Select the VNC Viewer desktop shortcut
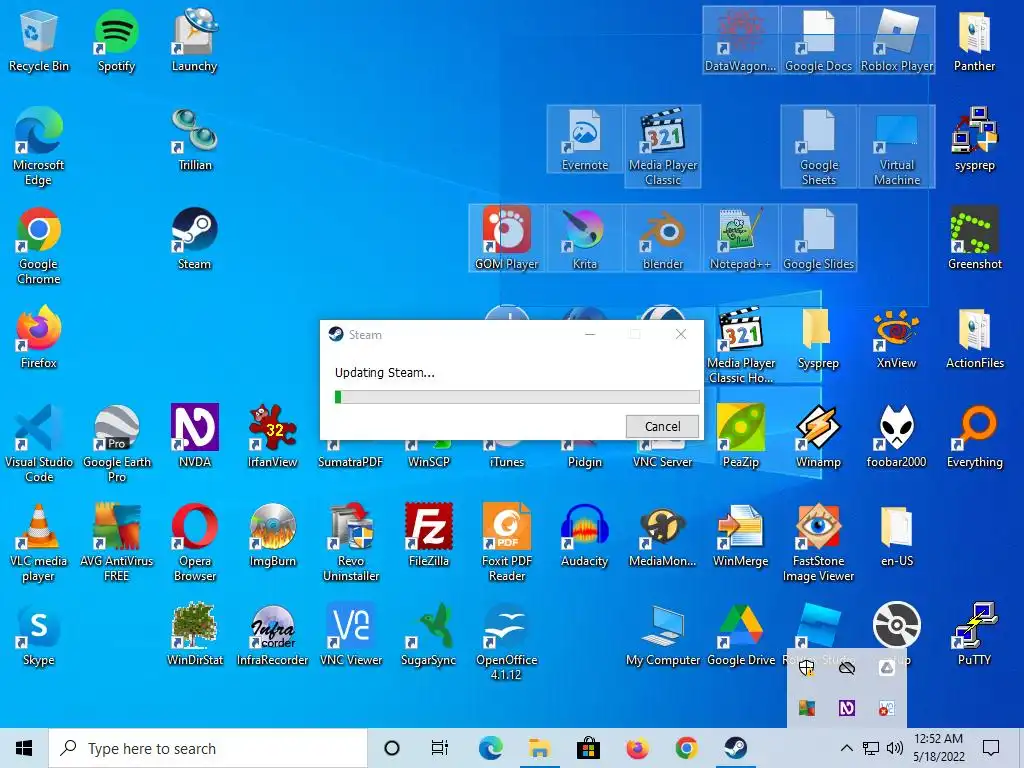This screenshot has height=768, width=1024. 351,635
